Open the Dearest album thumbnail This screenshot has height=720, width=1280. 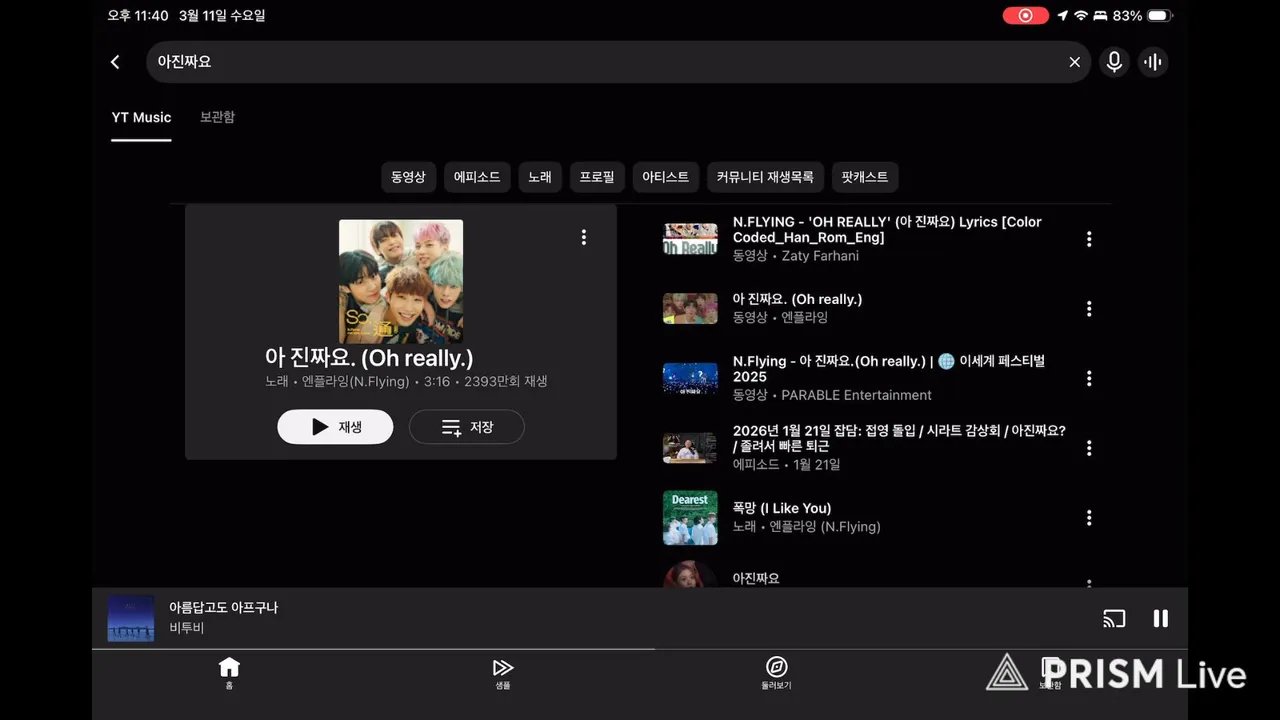coord(690,518)
